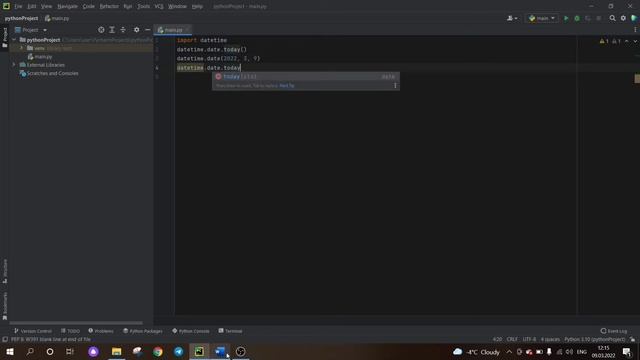Click the 4 spaces indent setting
Image resolution: width=640 pixels, height=360 pixels.
pos(550,340)
